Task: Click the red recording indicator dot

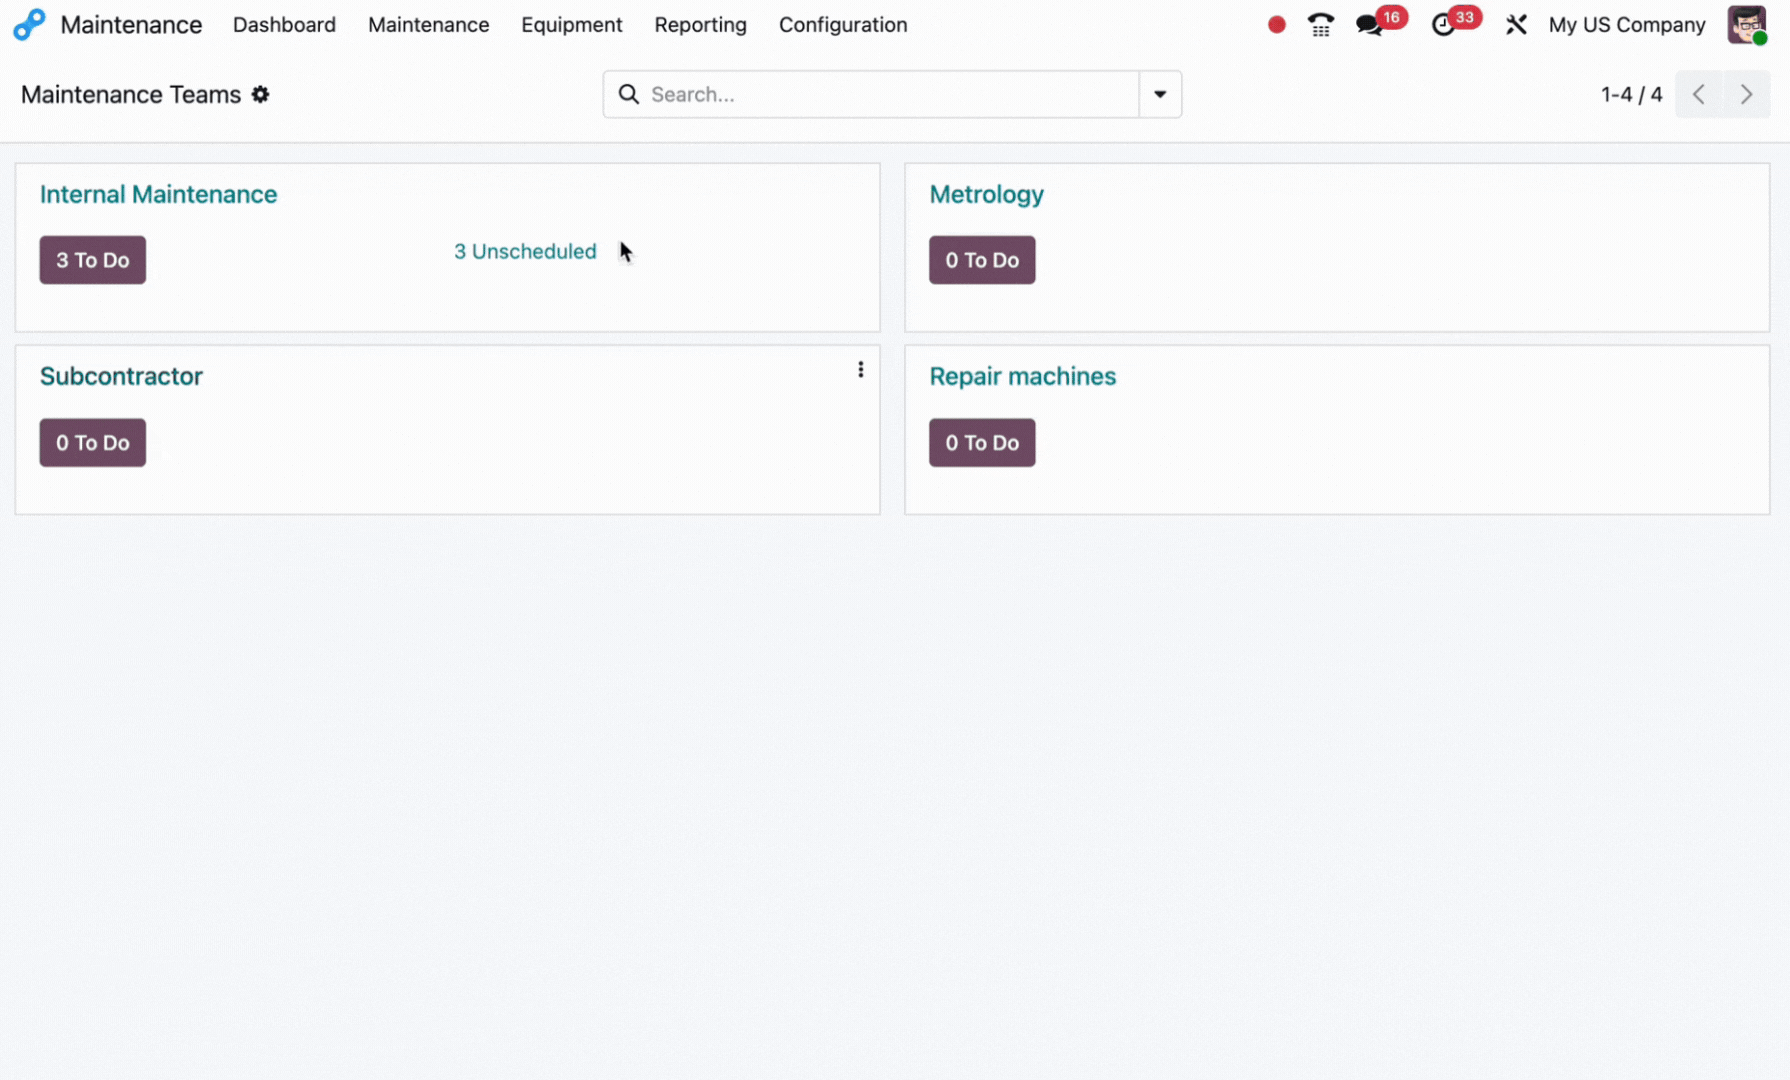Action: [x=1276, y=25]
